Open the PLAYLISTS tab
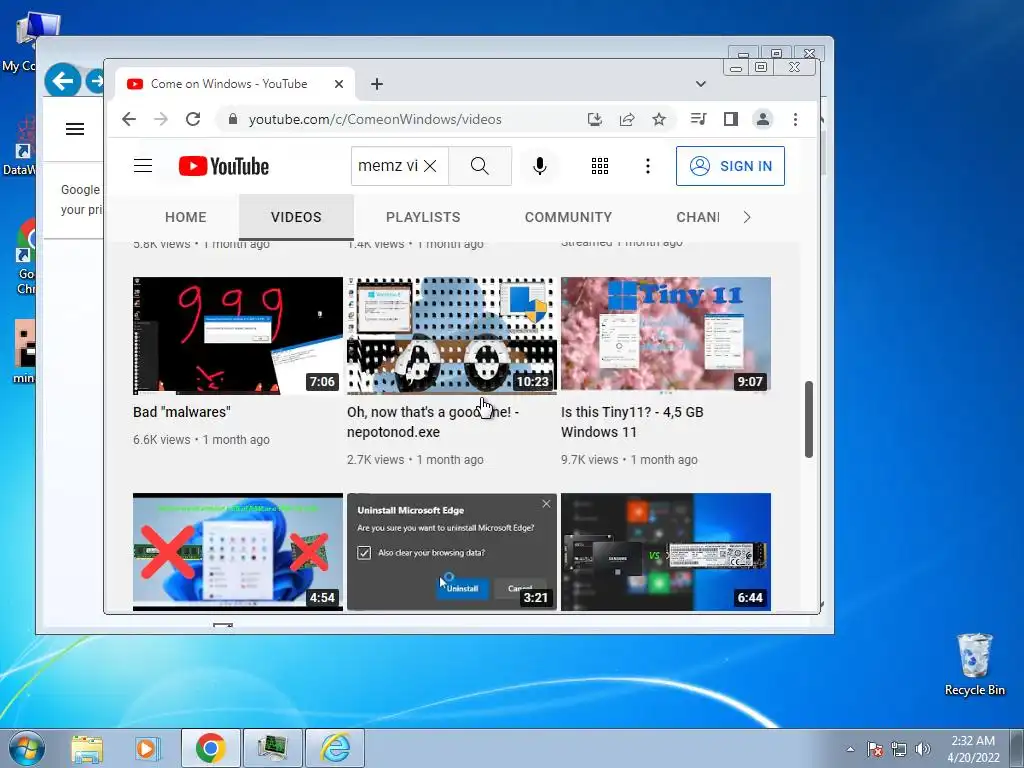1024x768 pixels. tap(423, 217)
